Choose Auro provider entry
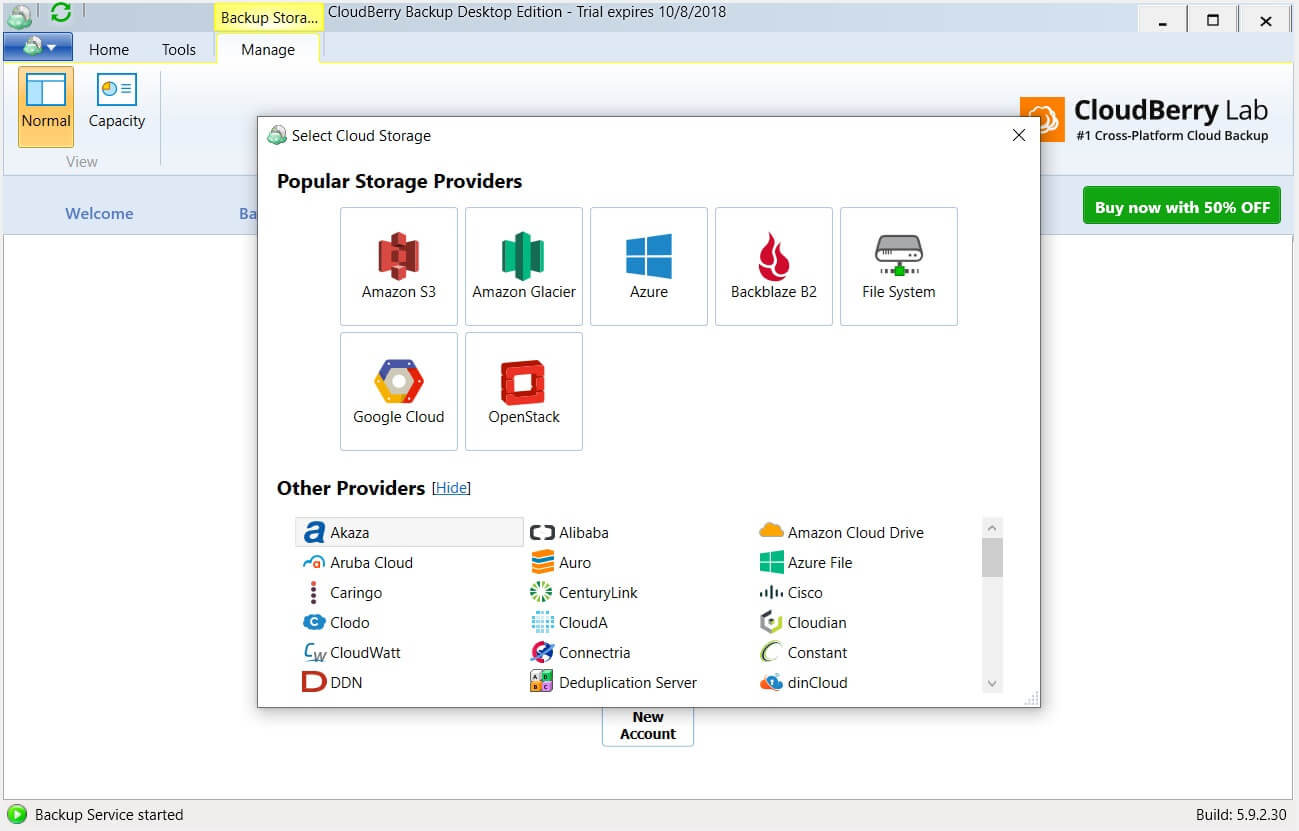 [x=561, y=562]
